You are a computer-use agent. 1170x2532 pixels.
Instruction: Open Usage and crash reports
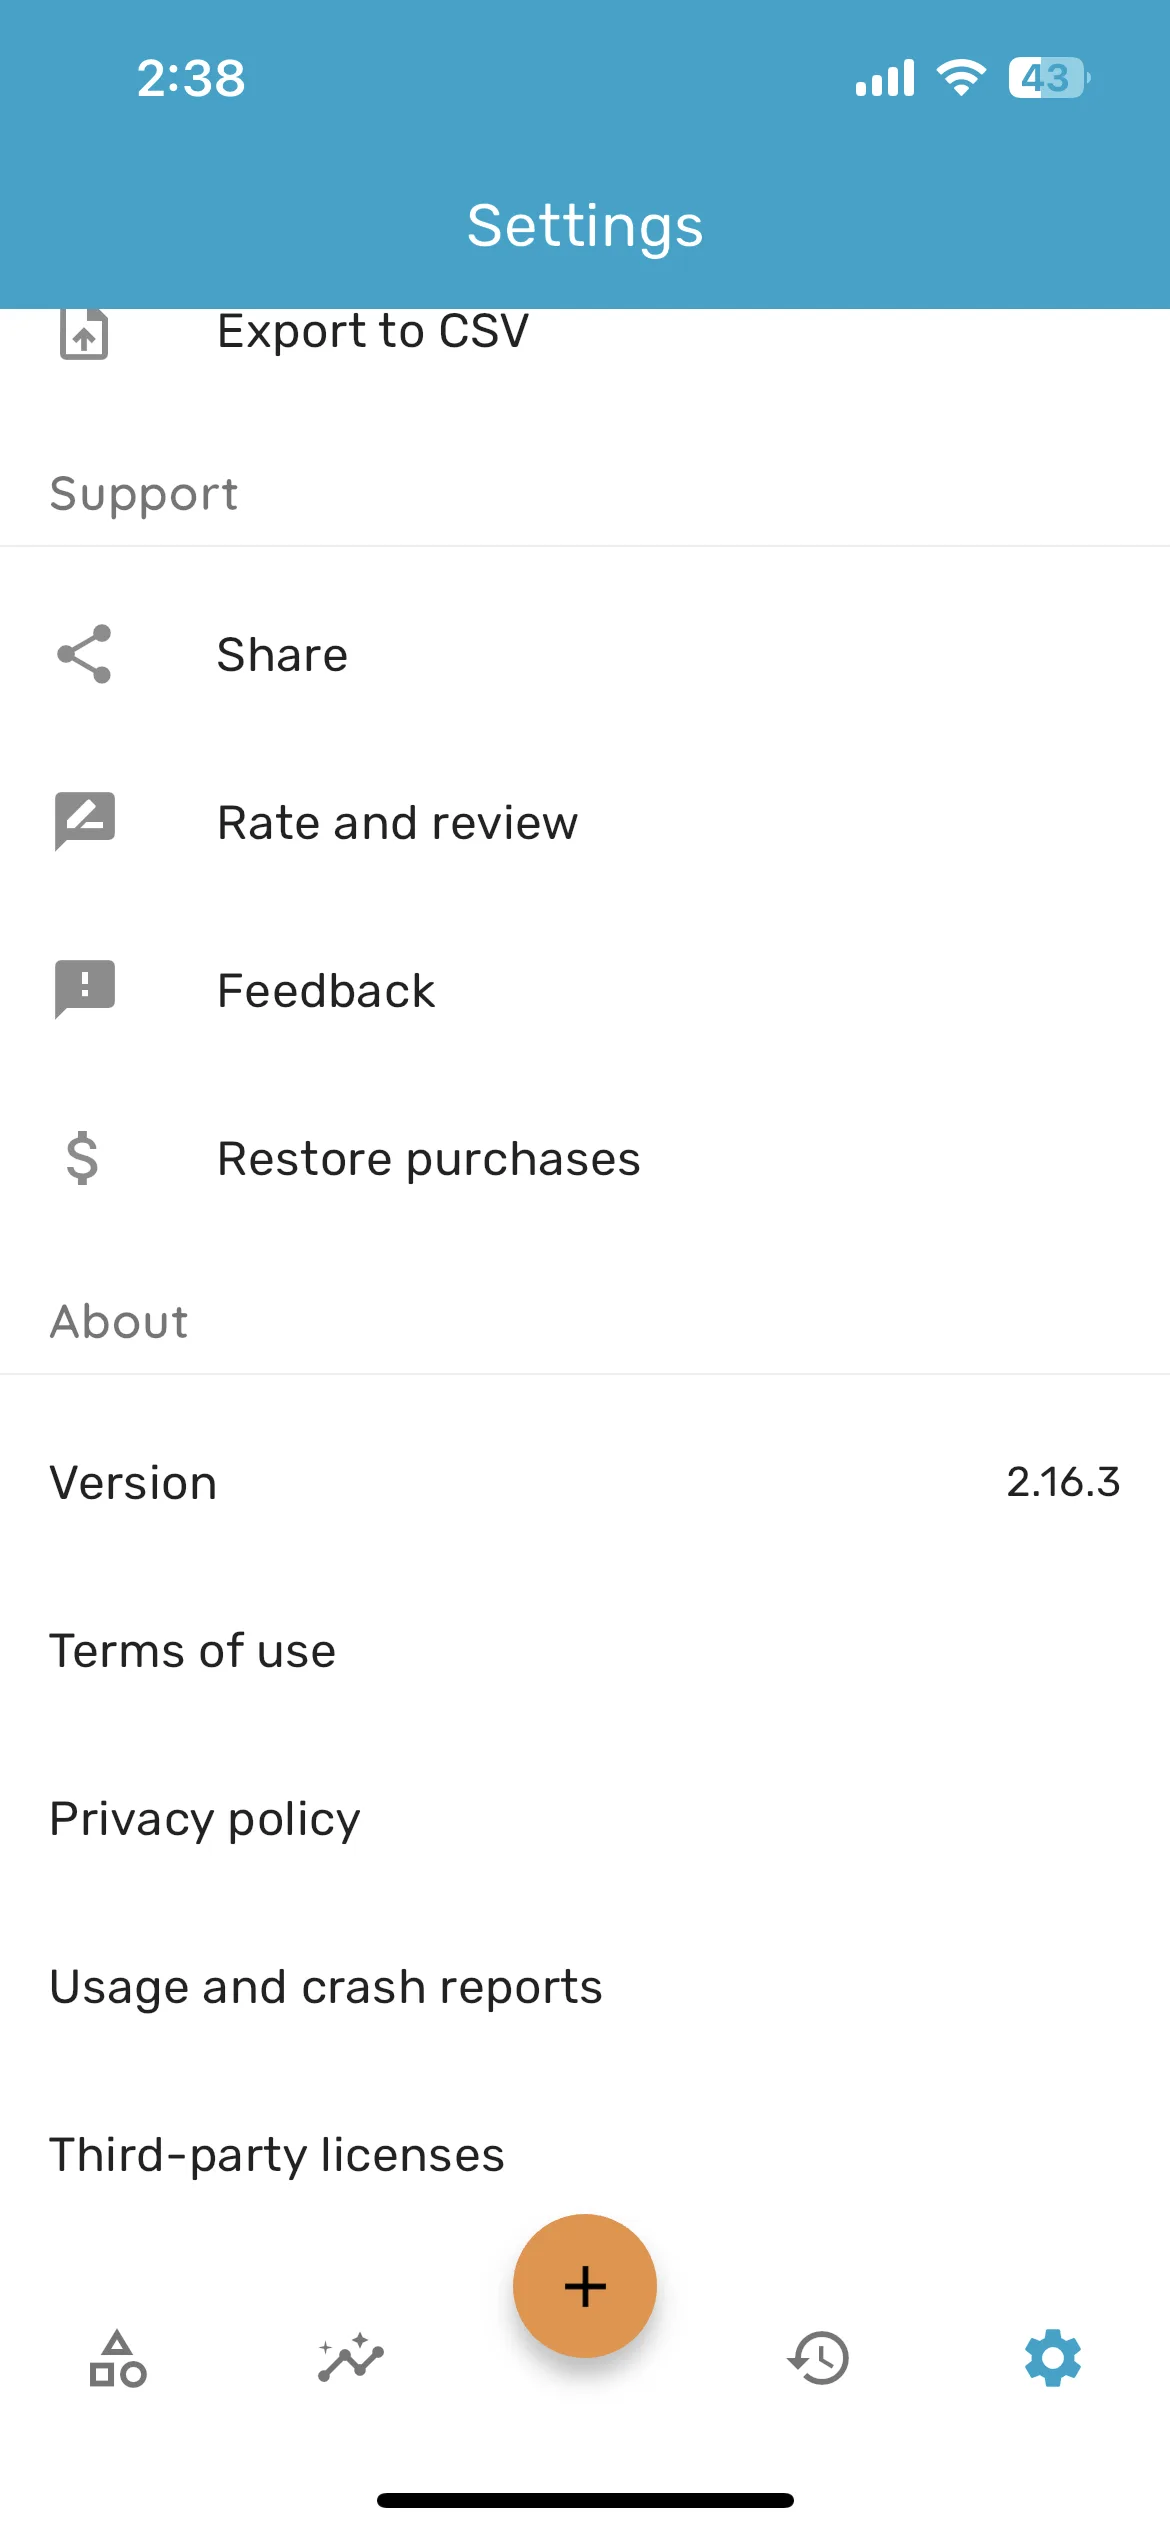[x=585, y=1986]
